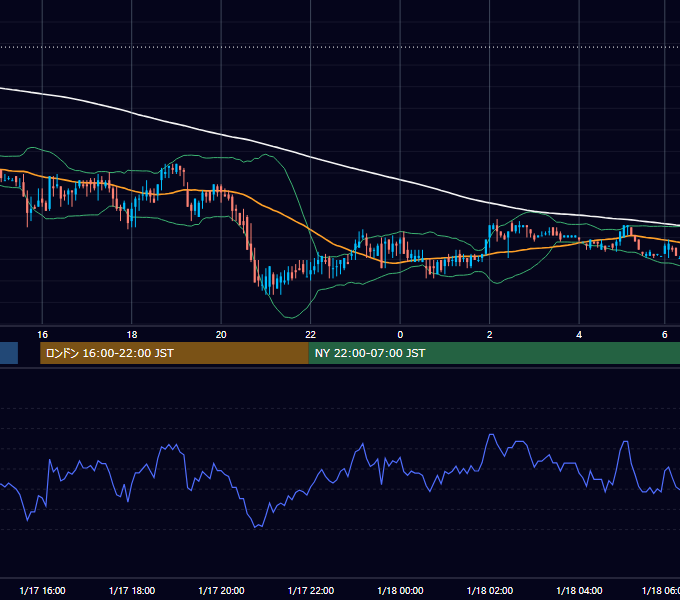Click the 1/17 20:00 date label
Screen dimensions: 680x600
coord(221,590)
